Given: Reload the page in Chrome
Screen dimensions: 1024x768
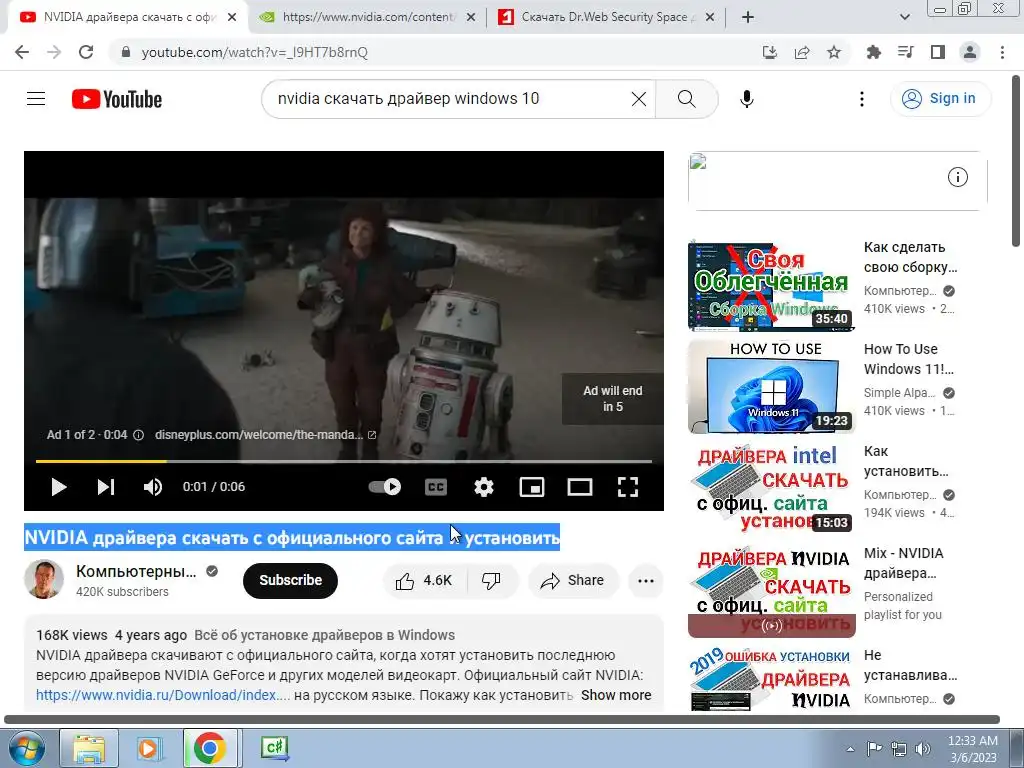Looking at the screenshot, I should pos(86,52).
